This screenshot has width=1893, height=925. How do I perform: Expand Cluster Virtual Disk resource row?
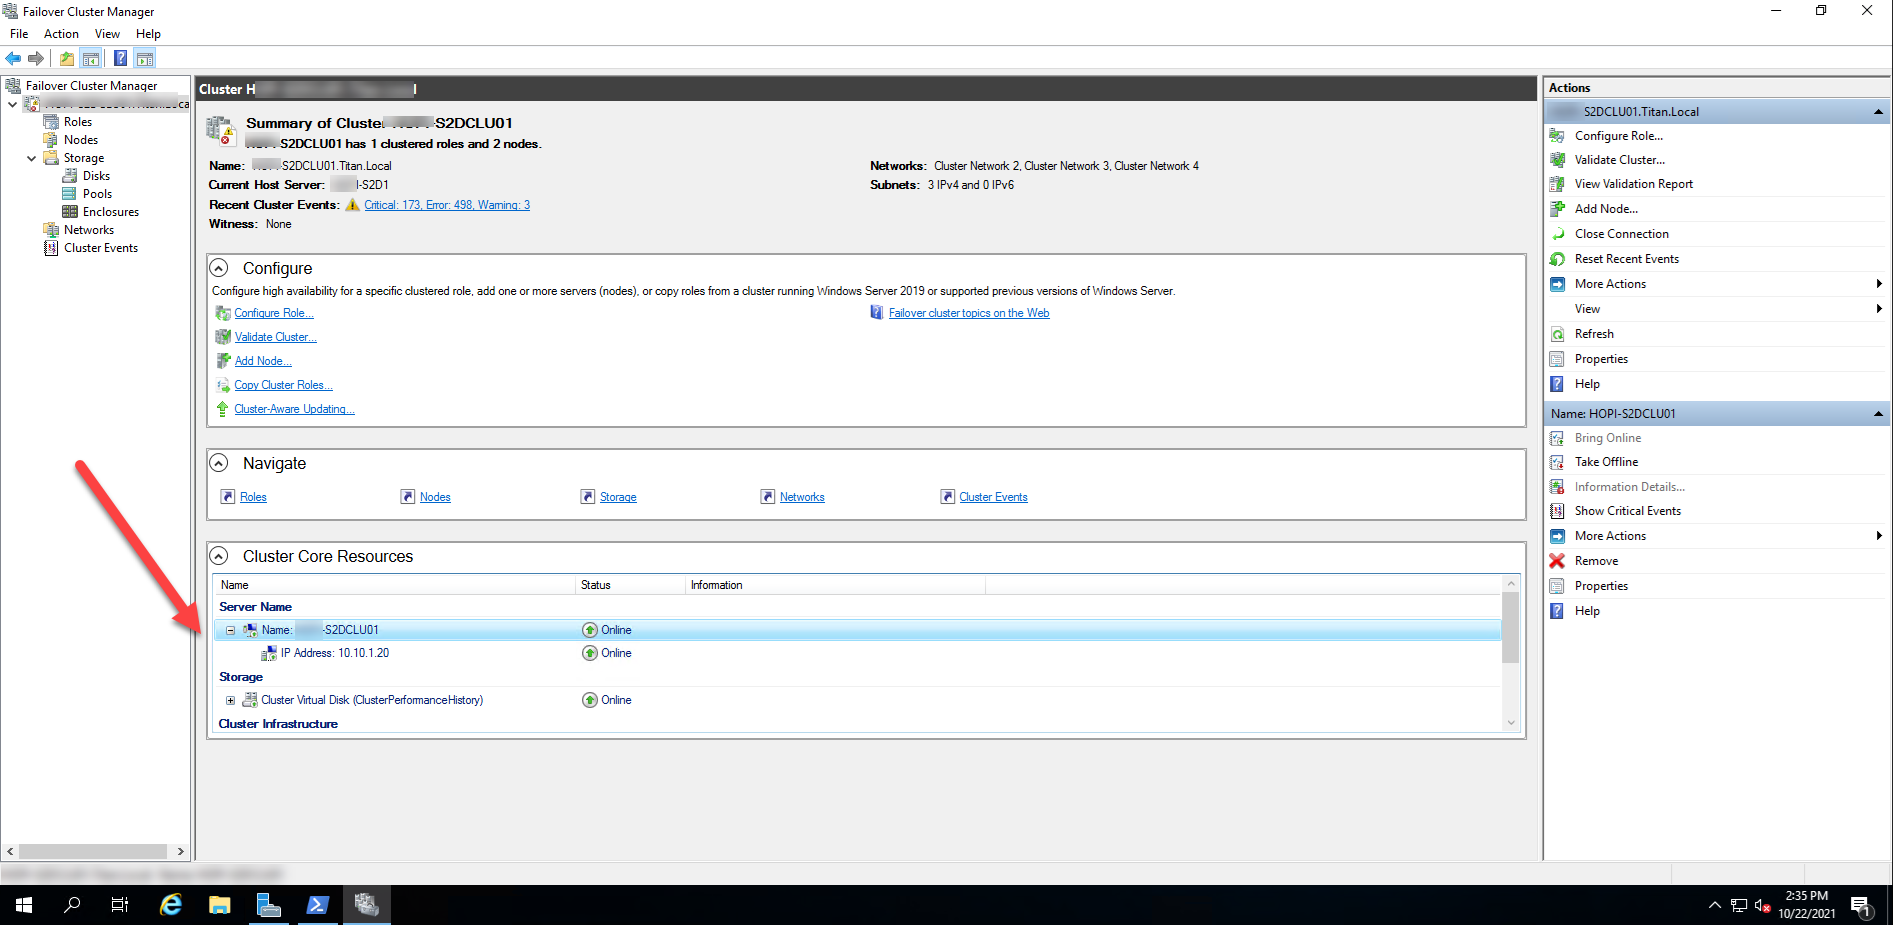230,700
